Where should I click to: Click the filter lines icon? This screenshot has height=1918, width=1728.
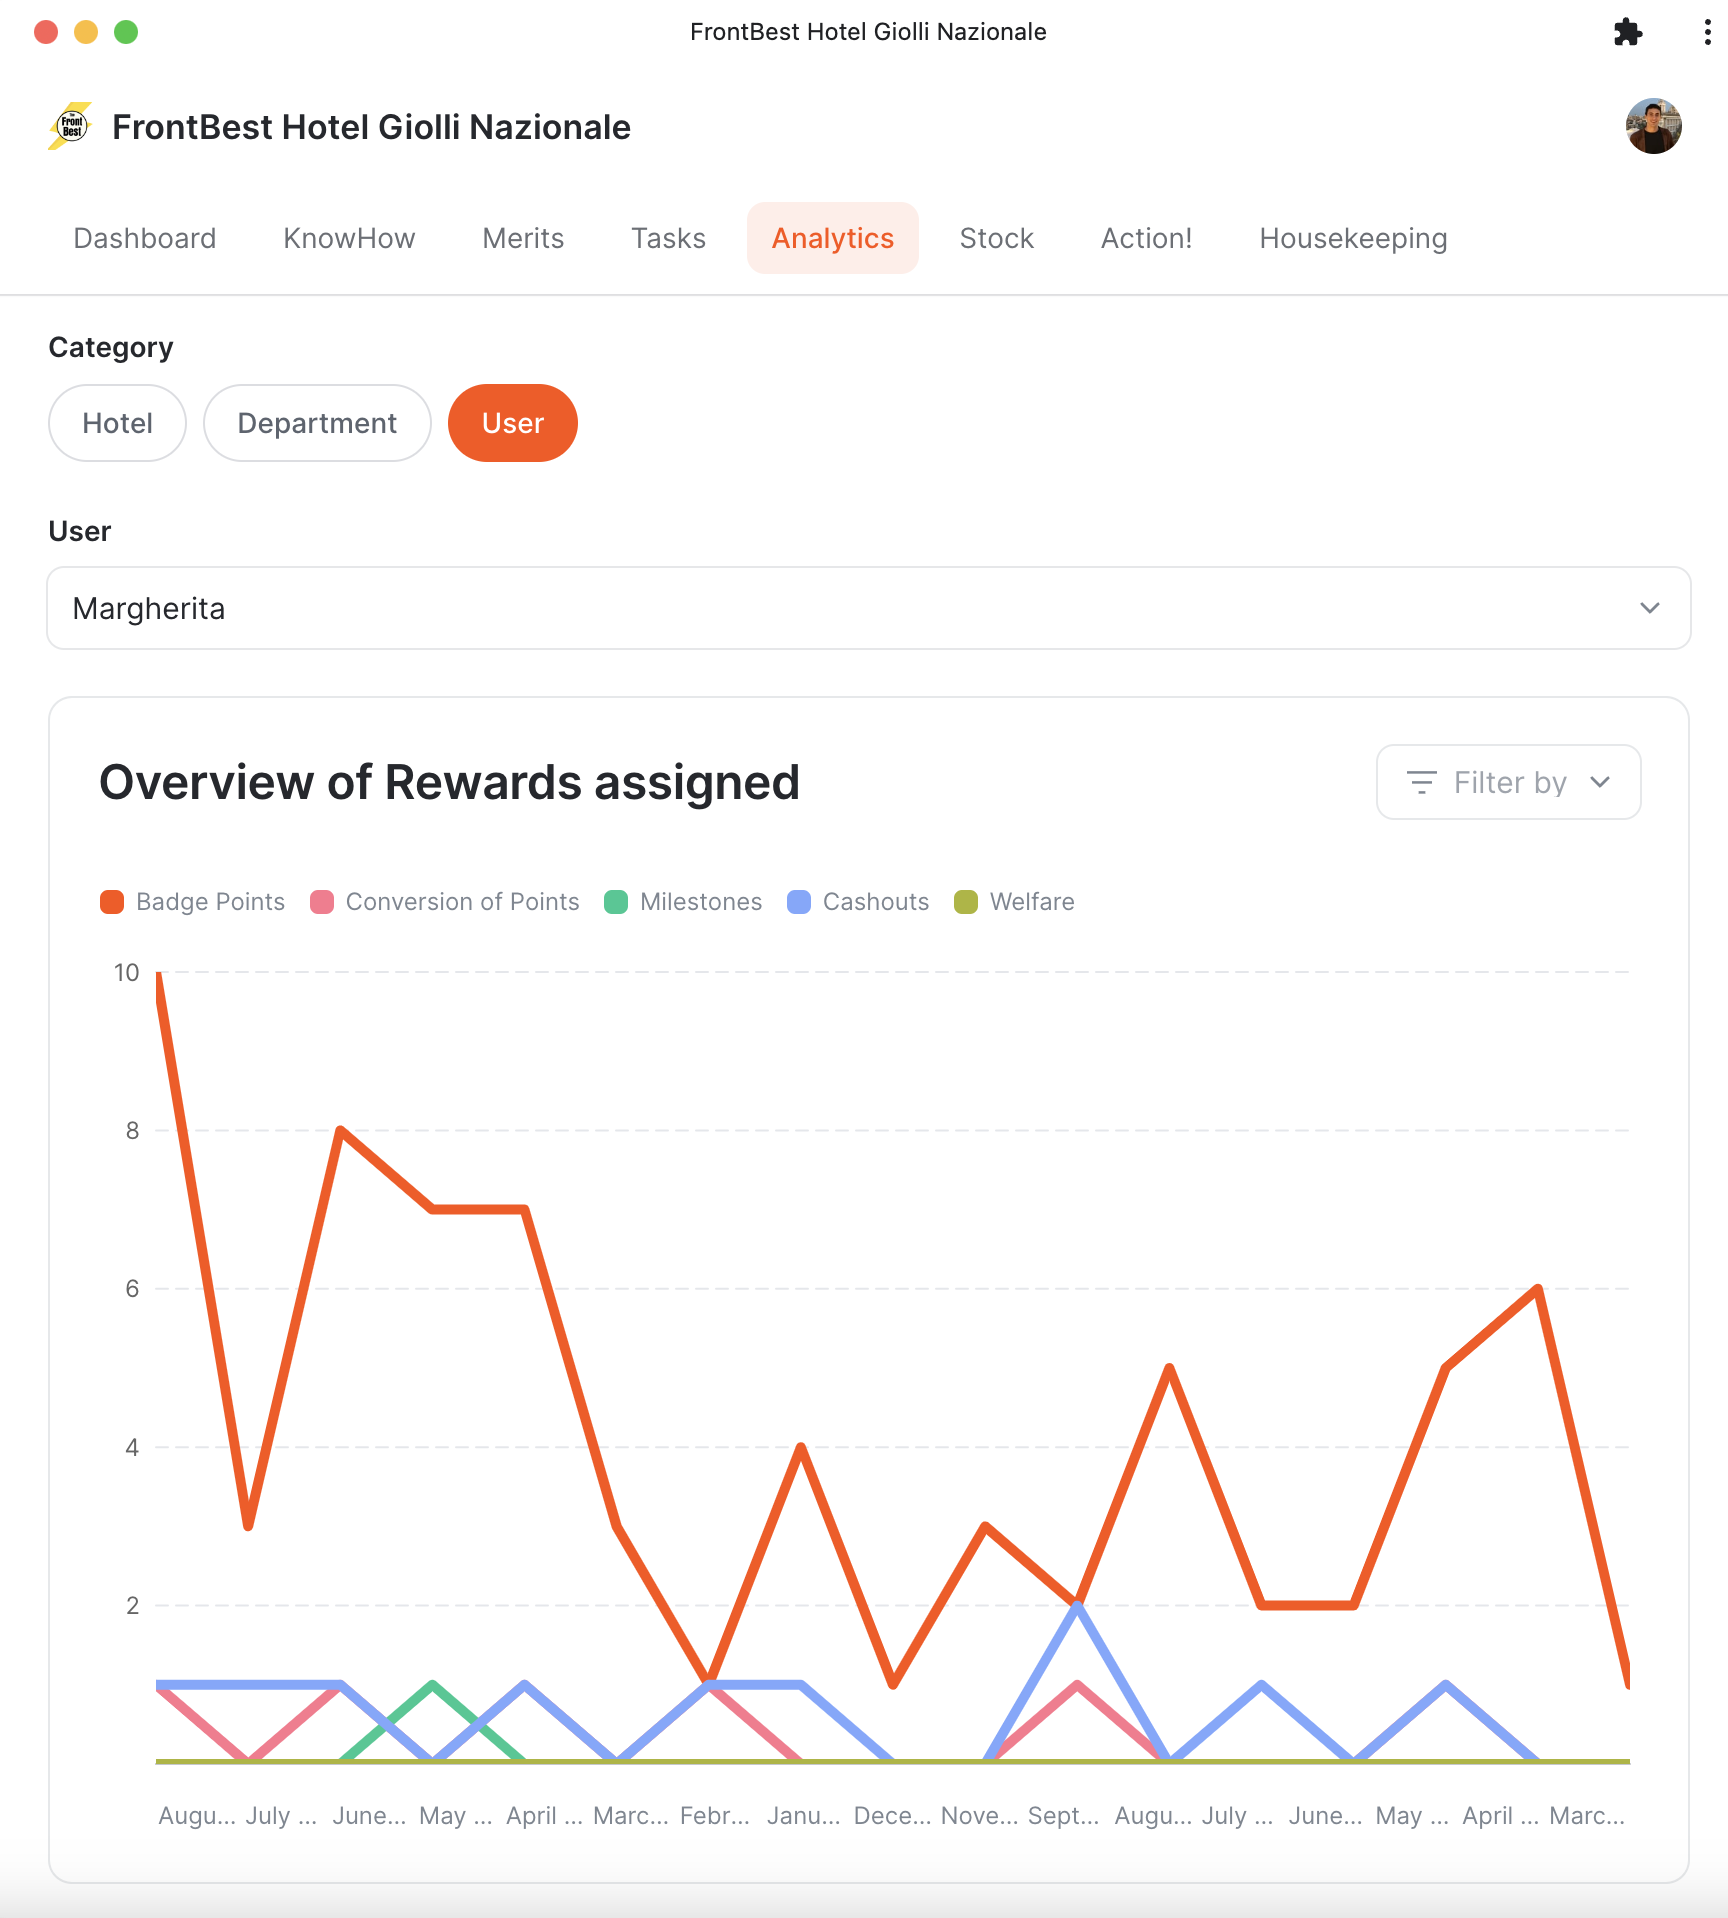[1421, 782]
